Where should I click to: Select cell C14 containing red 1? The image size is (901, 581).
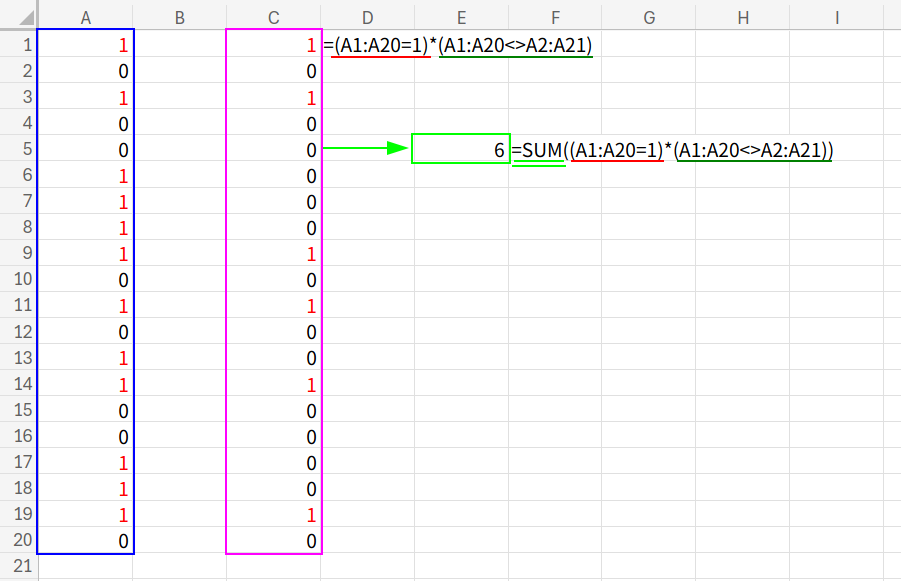tap(273, 385)
